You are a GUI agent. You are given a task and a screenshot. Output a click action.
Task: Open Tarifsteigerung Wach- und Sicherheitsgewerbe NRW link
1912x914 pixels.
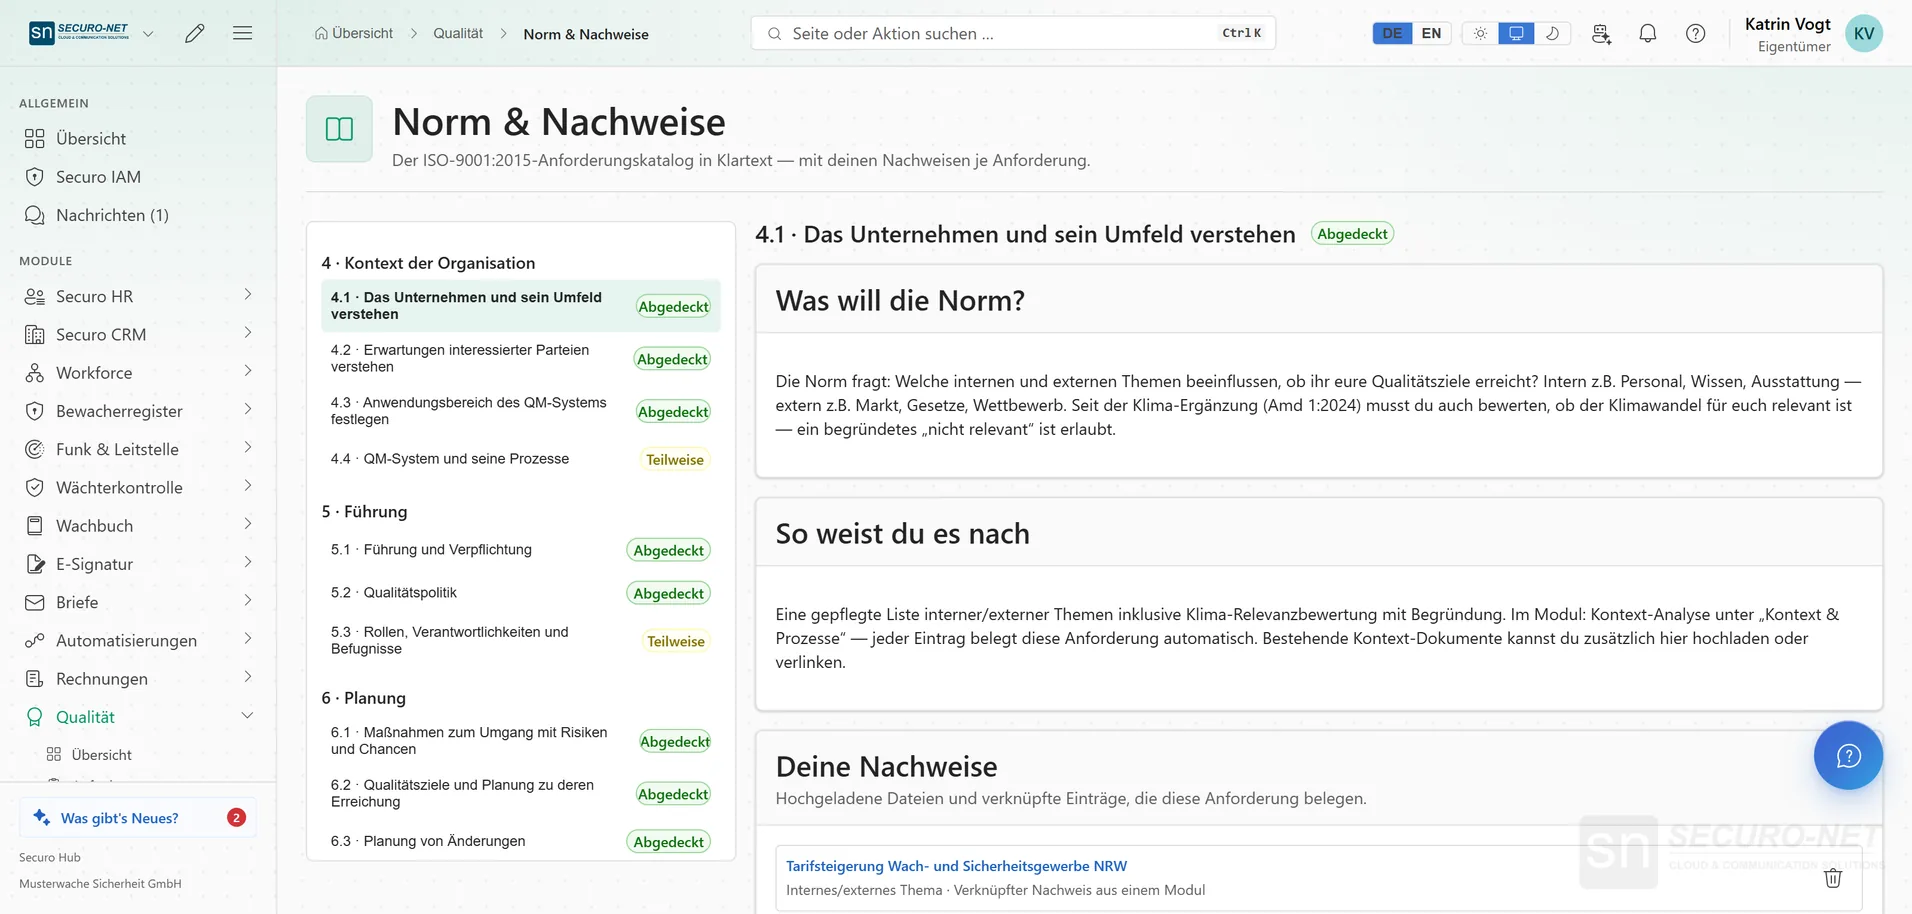pyautogui.click(x=956, y=866)
